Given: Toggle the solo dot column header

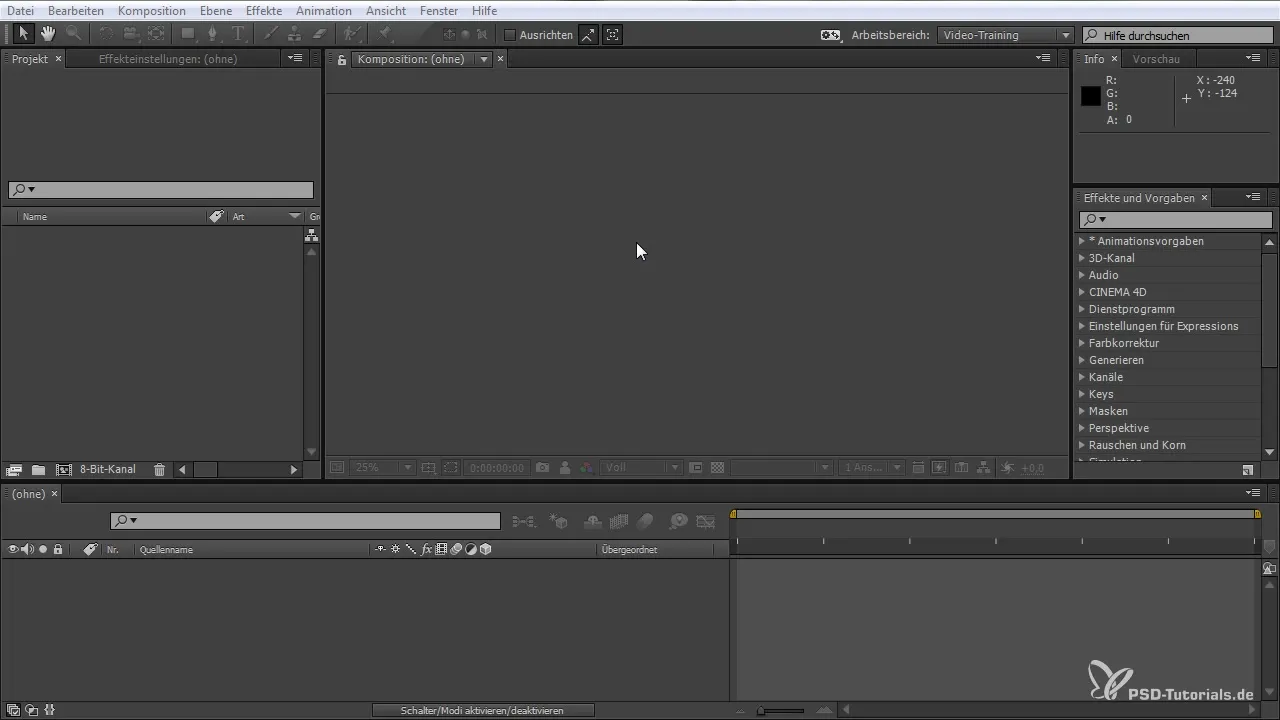Looking at the screenshot, I should tap(43, 549).
